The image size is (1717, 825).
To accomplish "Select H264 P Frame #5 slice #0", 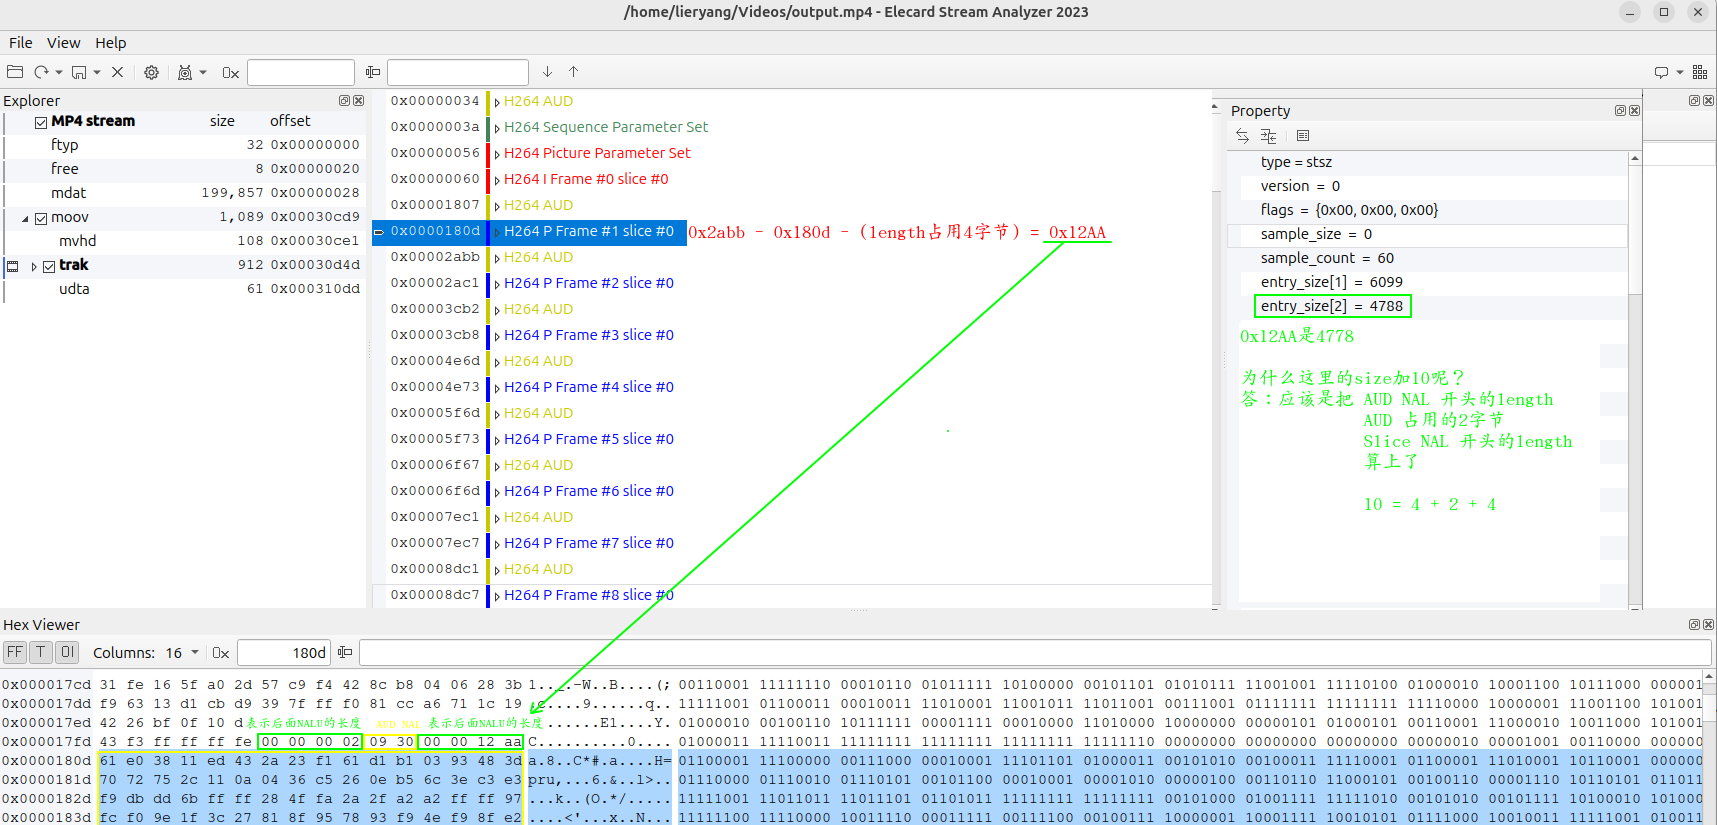I will pyautogui.click(x=589, y=439).
